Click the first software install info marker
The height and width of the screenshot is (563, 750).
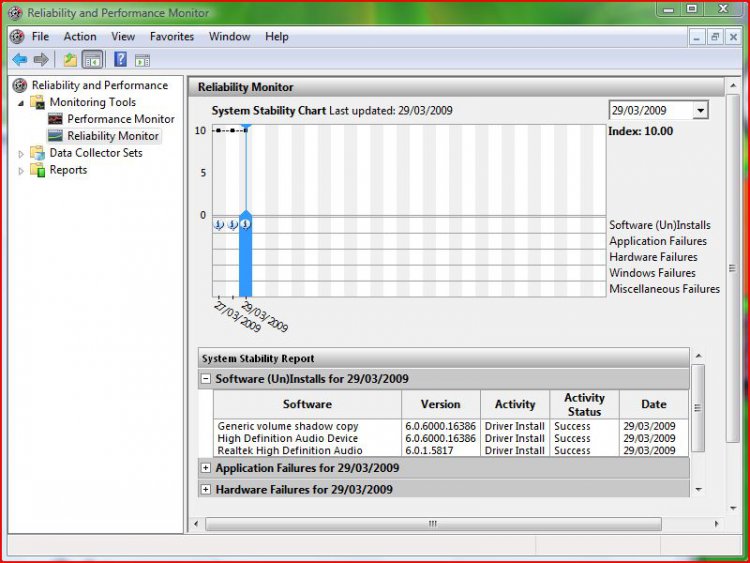(219, 224)
